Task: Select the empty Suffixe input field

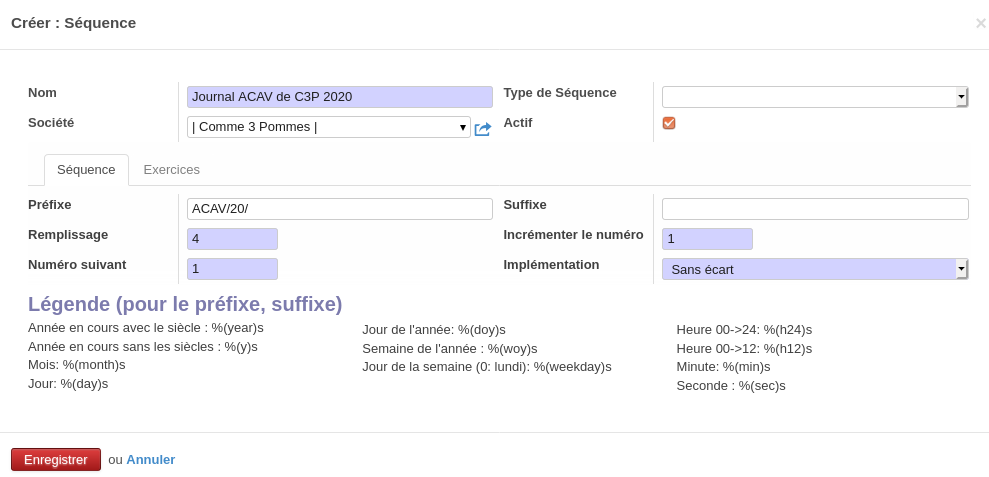Action: tap(814, 209)
